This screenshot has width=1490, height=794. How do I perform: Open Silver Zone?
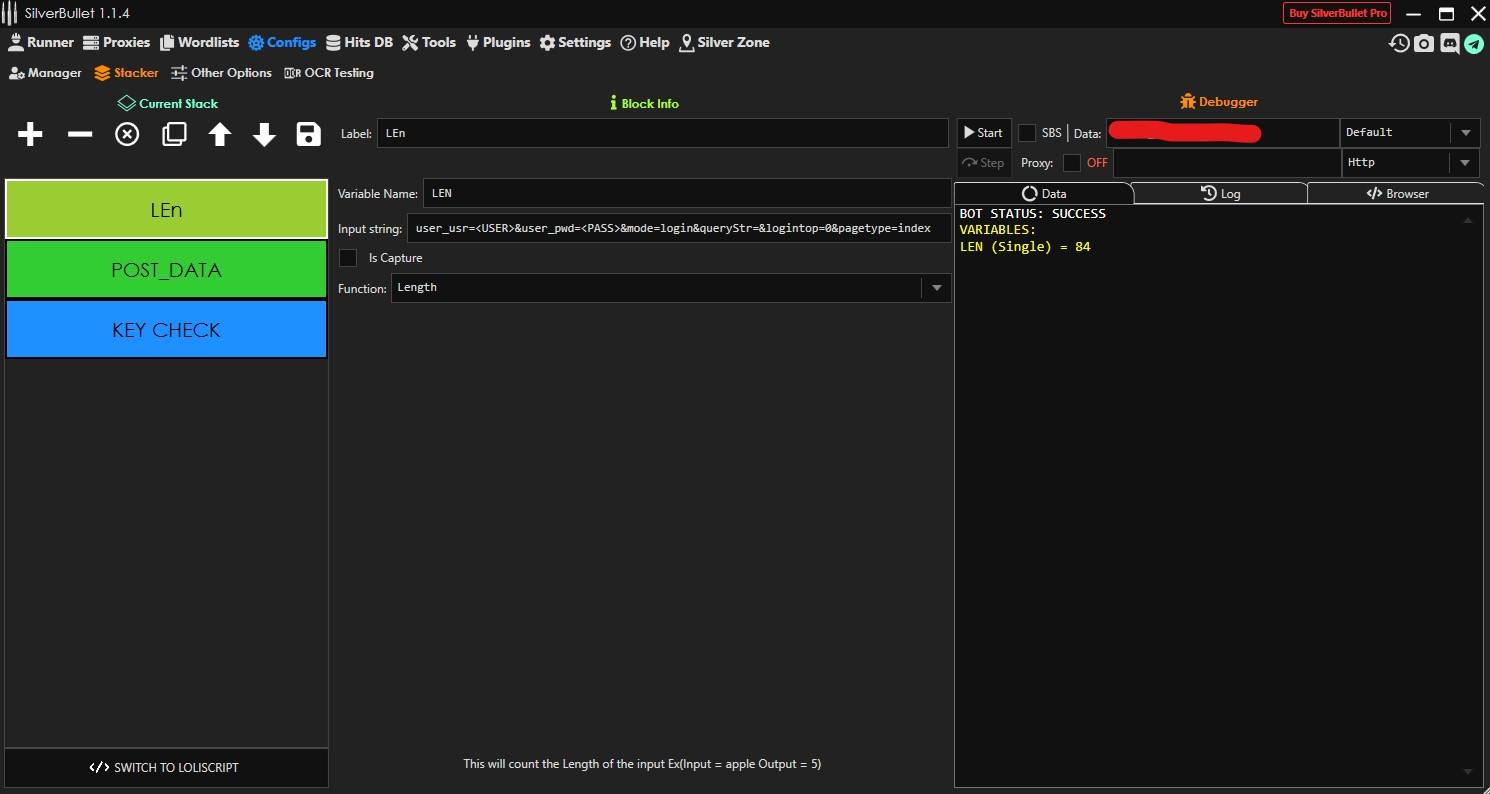(x=724, y=42)
